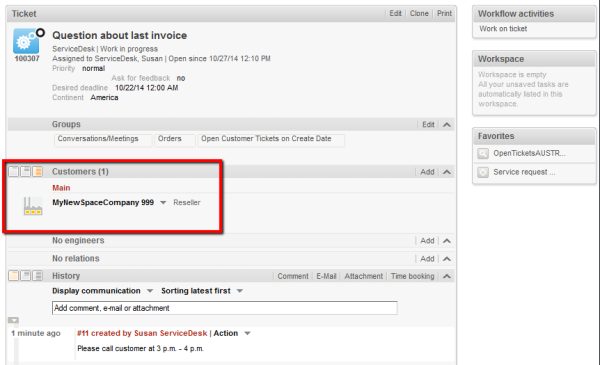
Task: Open the MyNewSpaceCompany 999 dropdown arrow
Action: click(x=163, y=203)
